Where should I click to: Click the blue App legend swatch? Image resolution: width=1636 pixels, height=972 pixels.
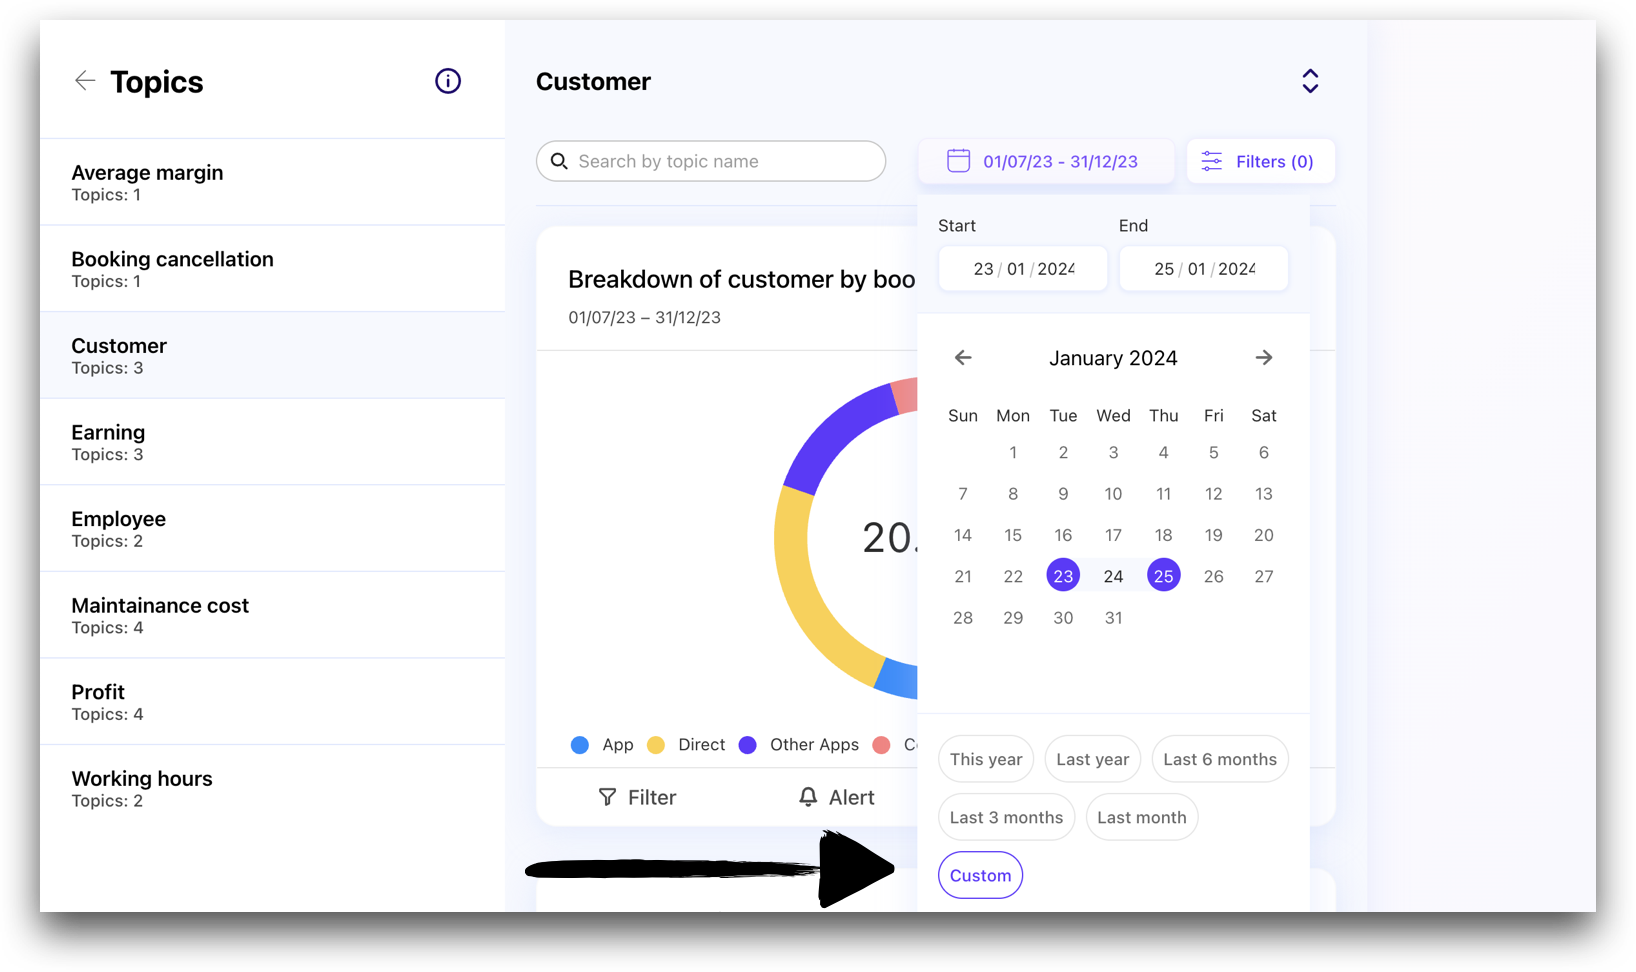(580, 744)
